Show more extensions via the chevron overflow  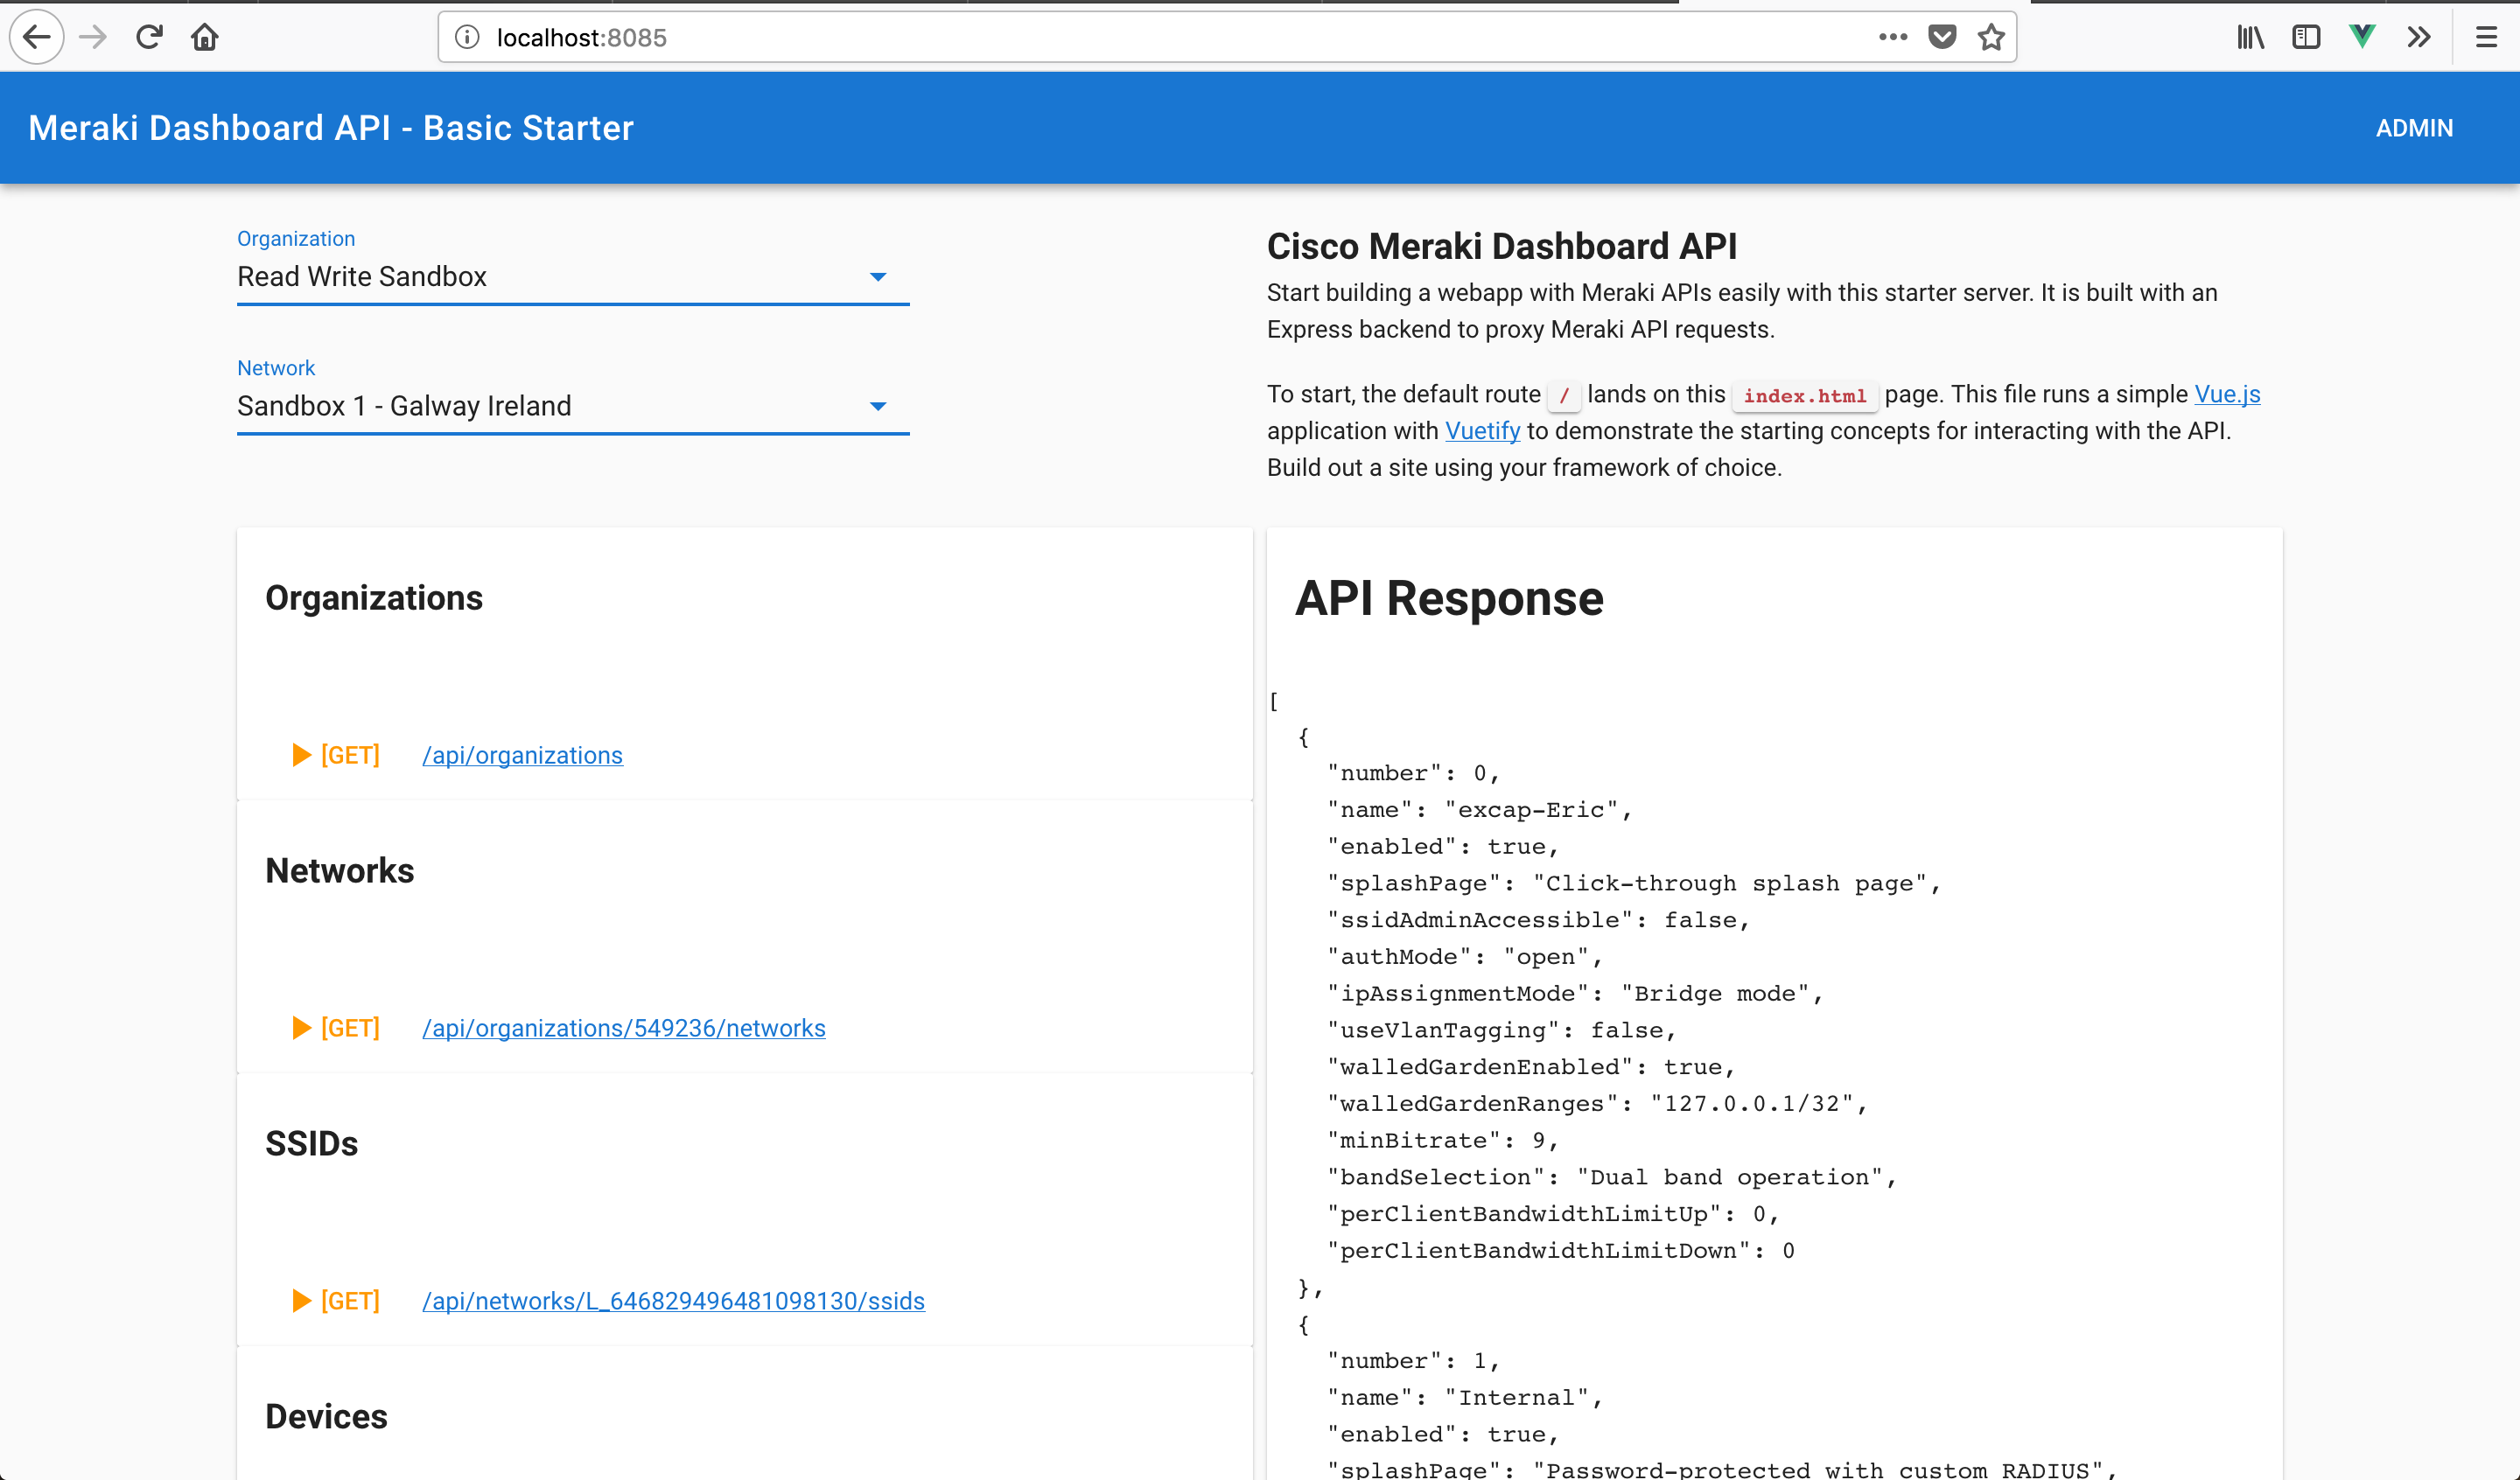coord(2418,38)
